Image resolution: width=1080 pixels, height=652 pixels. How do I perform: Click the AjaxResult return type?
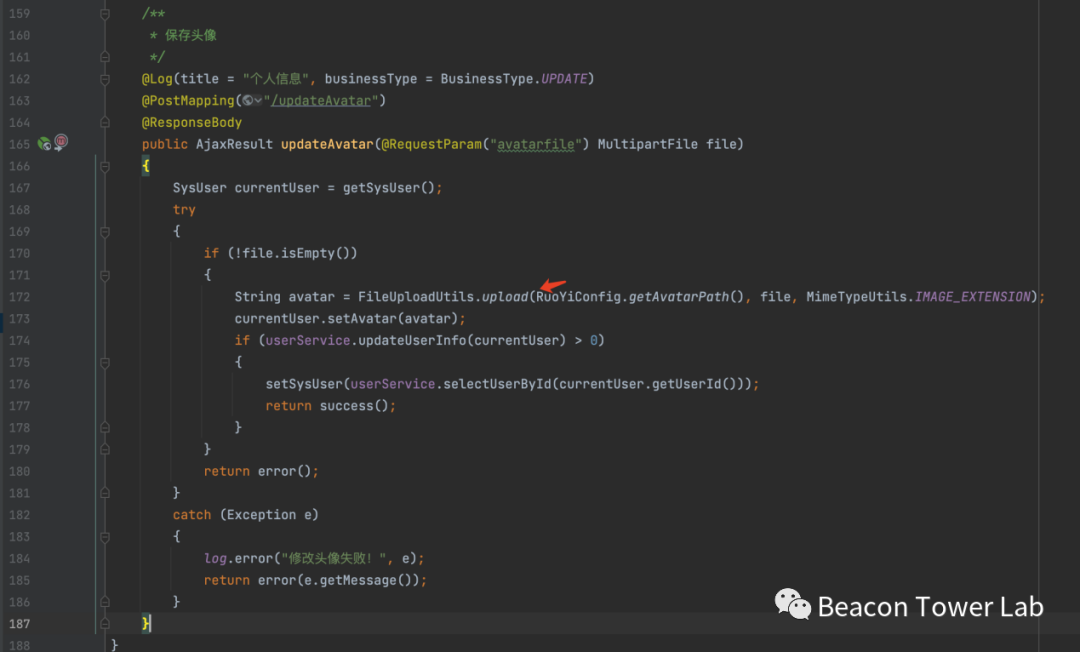(x=234, y=144)
